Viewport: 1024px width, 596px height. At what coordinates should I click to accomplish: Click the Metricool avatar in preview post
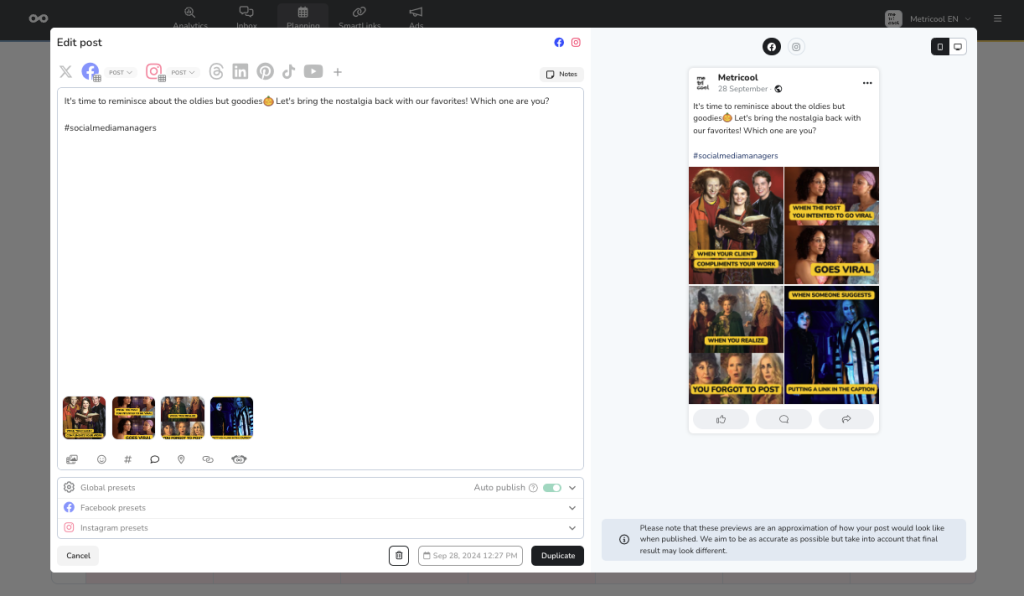(x=702, y=83)
